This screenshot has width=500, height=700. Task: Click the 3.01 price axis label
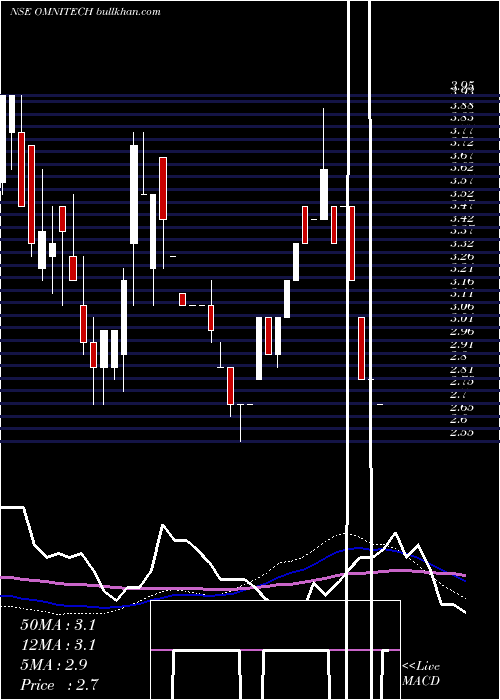(x=462, y=319)
